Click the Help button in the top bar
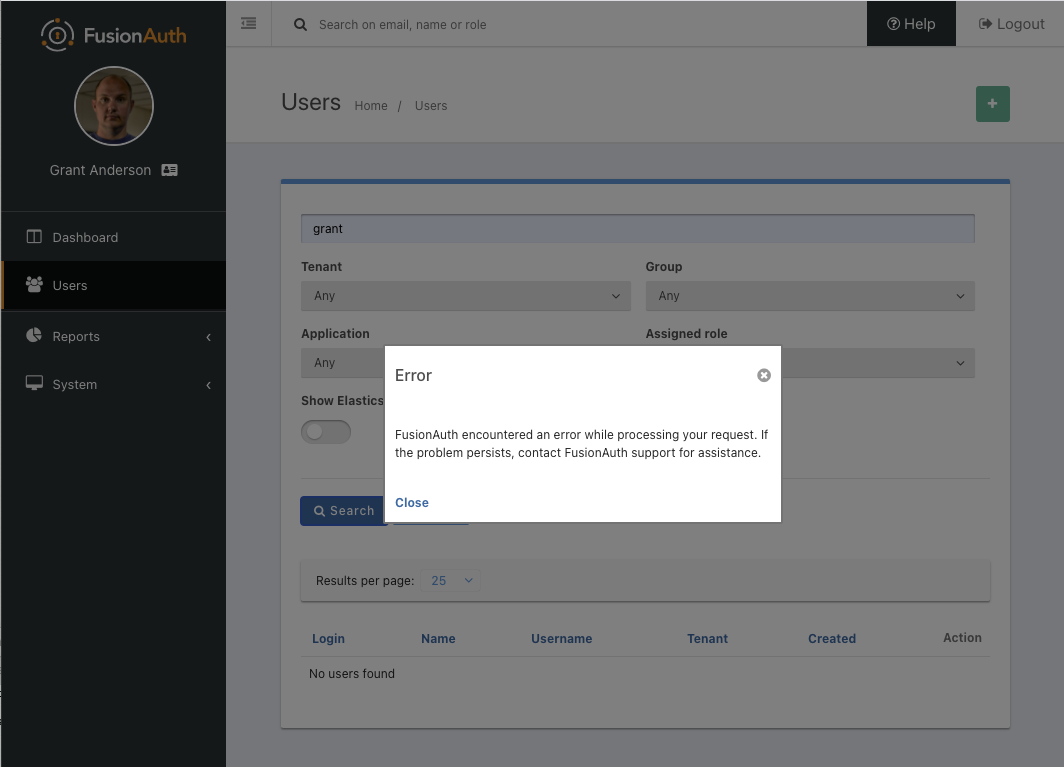Image resolution: width=1064 pixels, height=767 pixels. point(911,24)
